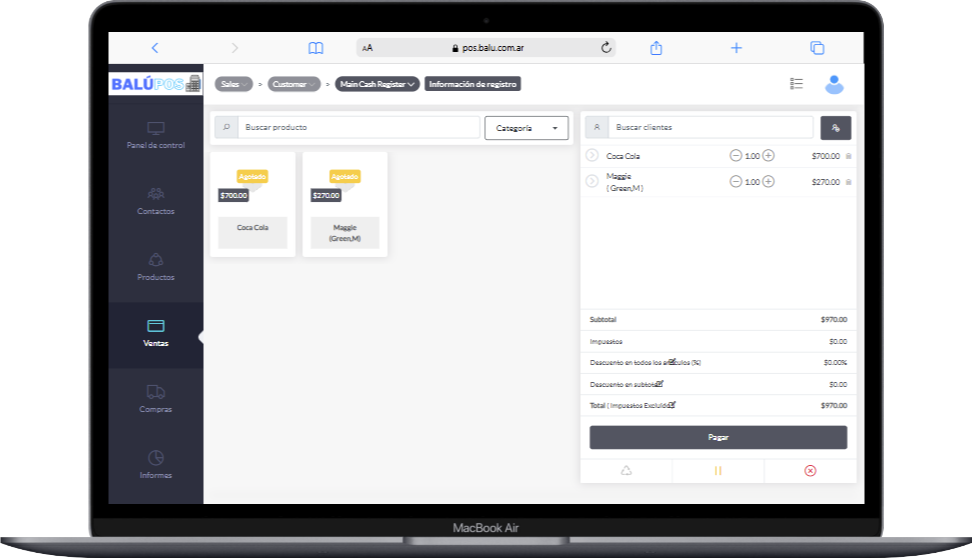Go to Panel de control in sidebar
972x558 pixels.
click(155, 136)
